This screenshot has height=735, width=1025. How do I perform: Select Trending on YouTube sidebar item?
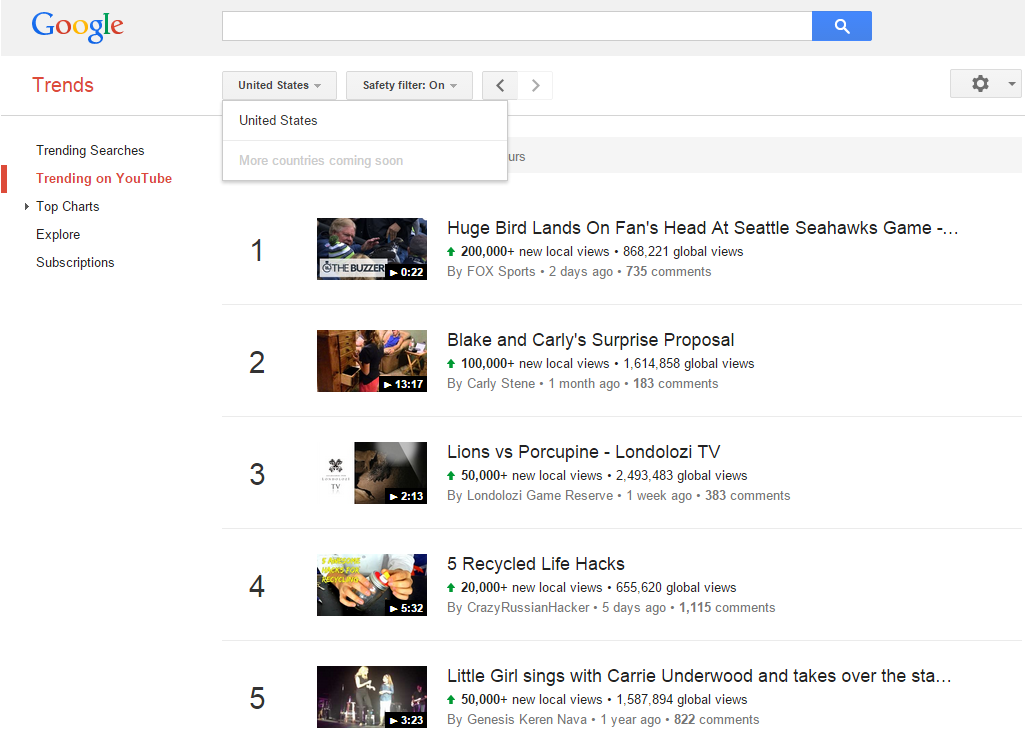pos(104,179)
